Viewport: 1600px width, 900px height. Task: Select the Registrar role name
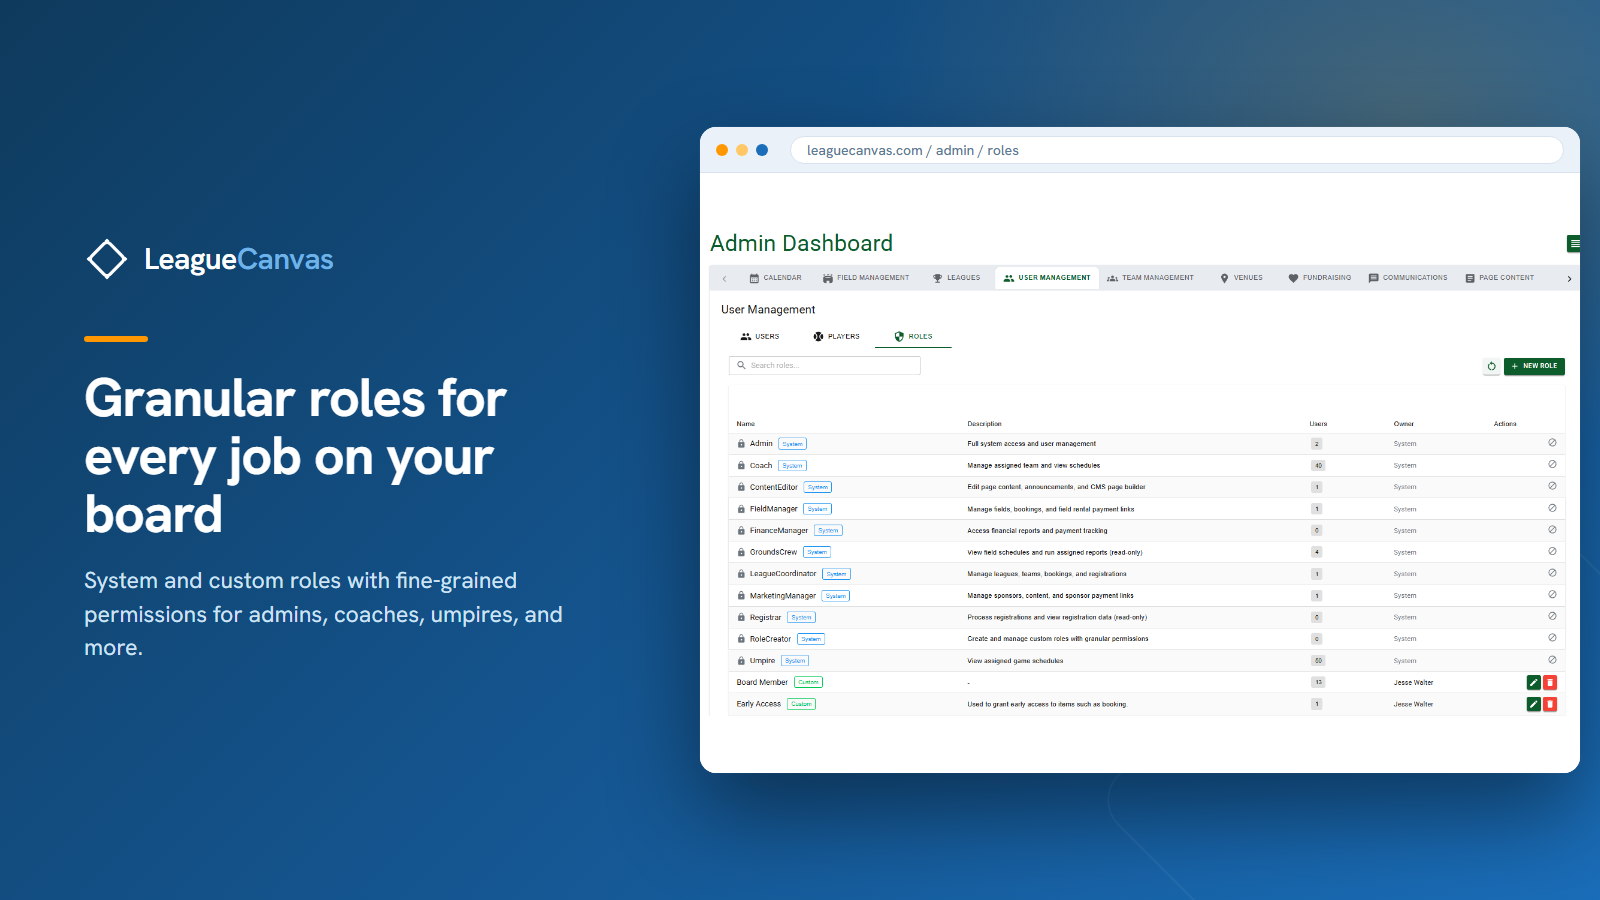tap(766, 618)
